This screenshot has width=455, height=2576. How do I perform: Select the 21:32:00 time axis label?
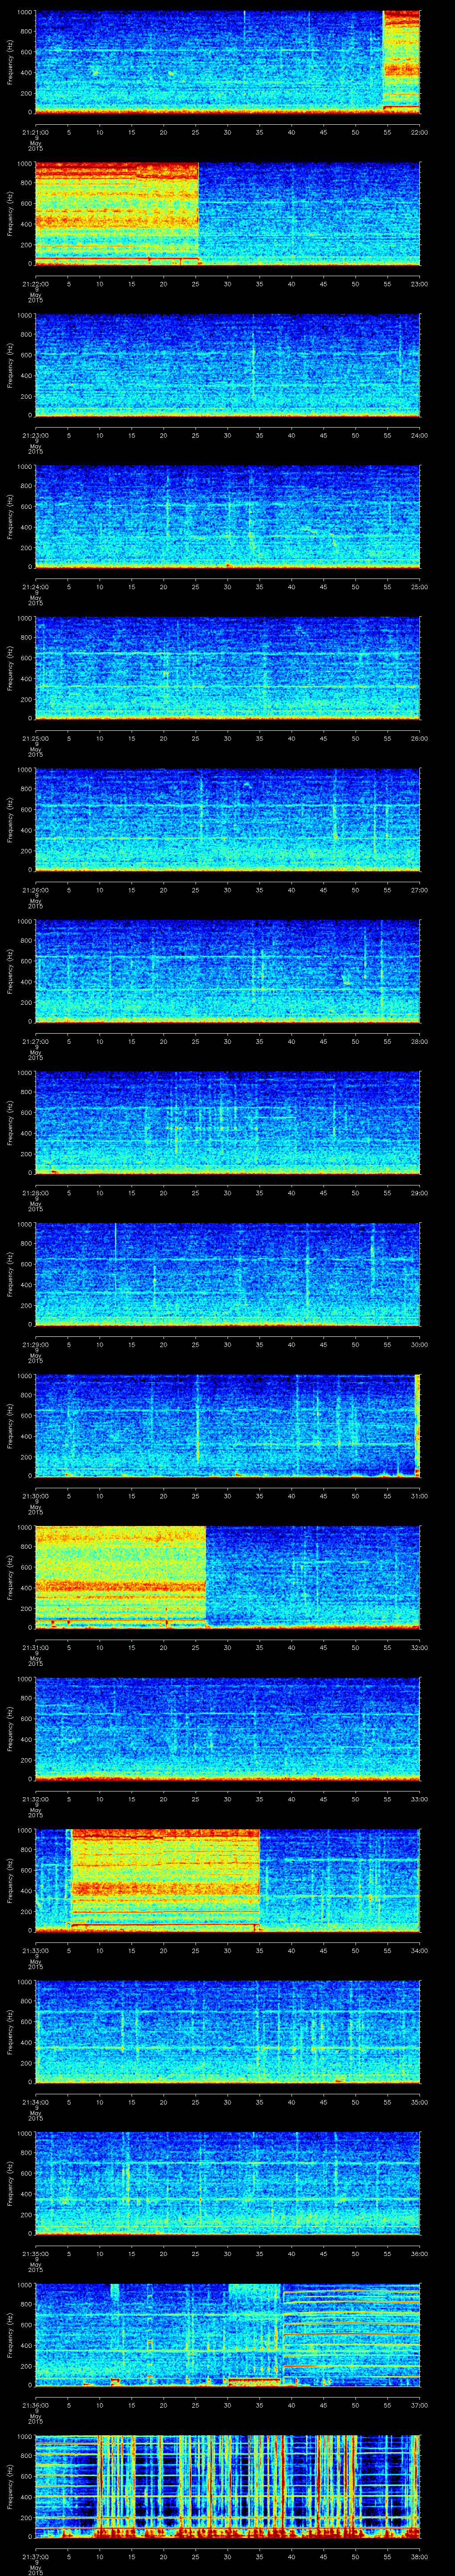pos(35,1799)
